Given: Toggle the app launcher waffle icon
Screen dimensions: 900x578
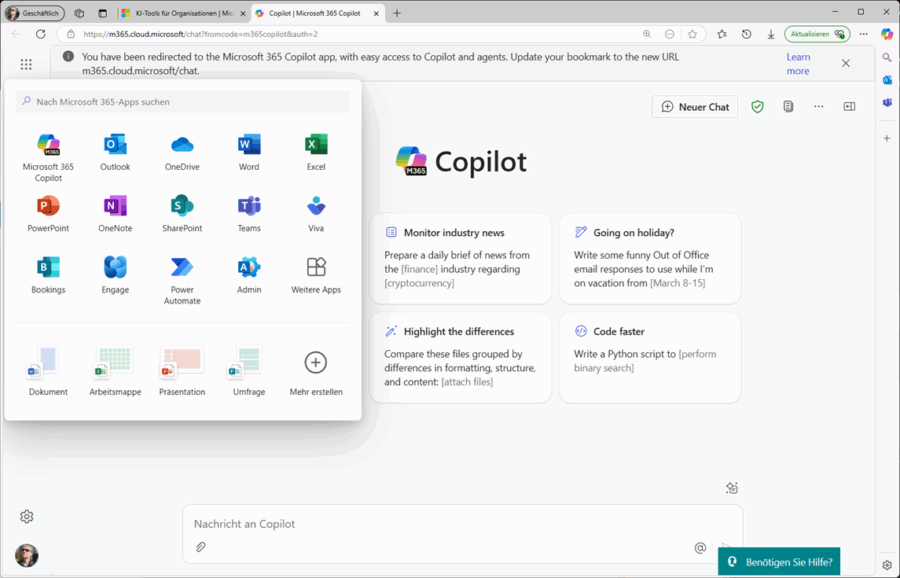Looking at the screenshot, I should tap(26, 64).
